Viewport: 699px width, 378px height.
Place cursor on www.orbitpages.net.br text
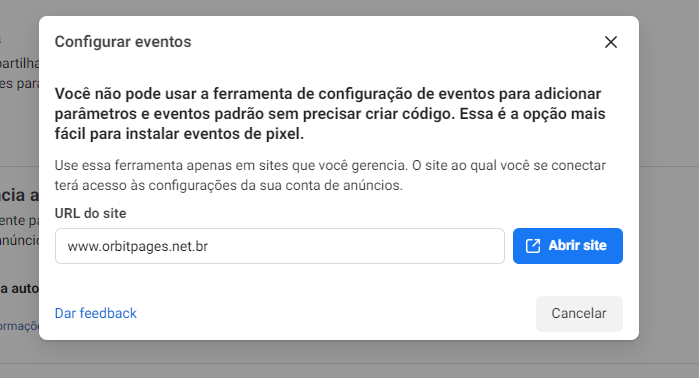click(x=137, y=247)
